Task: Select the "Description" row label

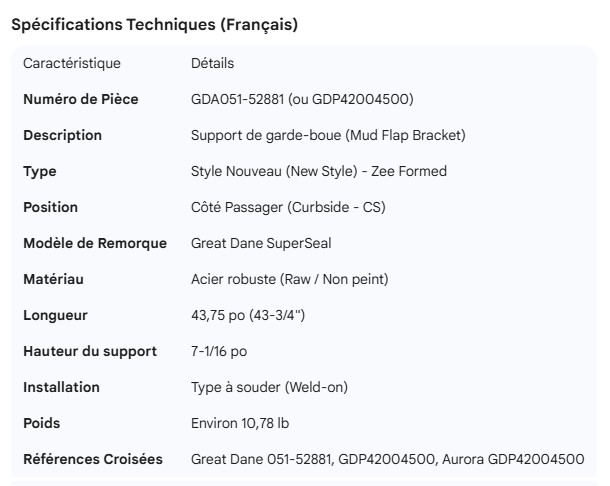Action: point(62,135)
